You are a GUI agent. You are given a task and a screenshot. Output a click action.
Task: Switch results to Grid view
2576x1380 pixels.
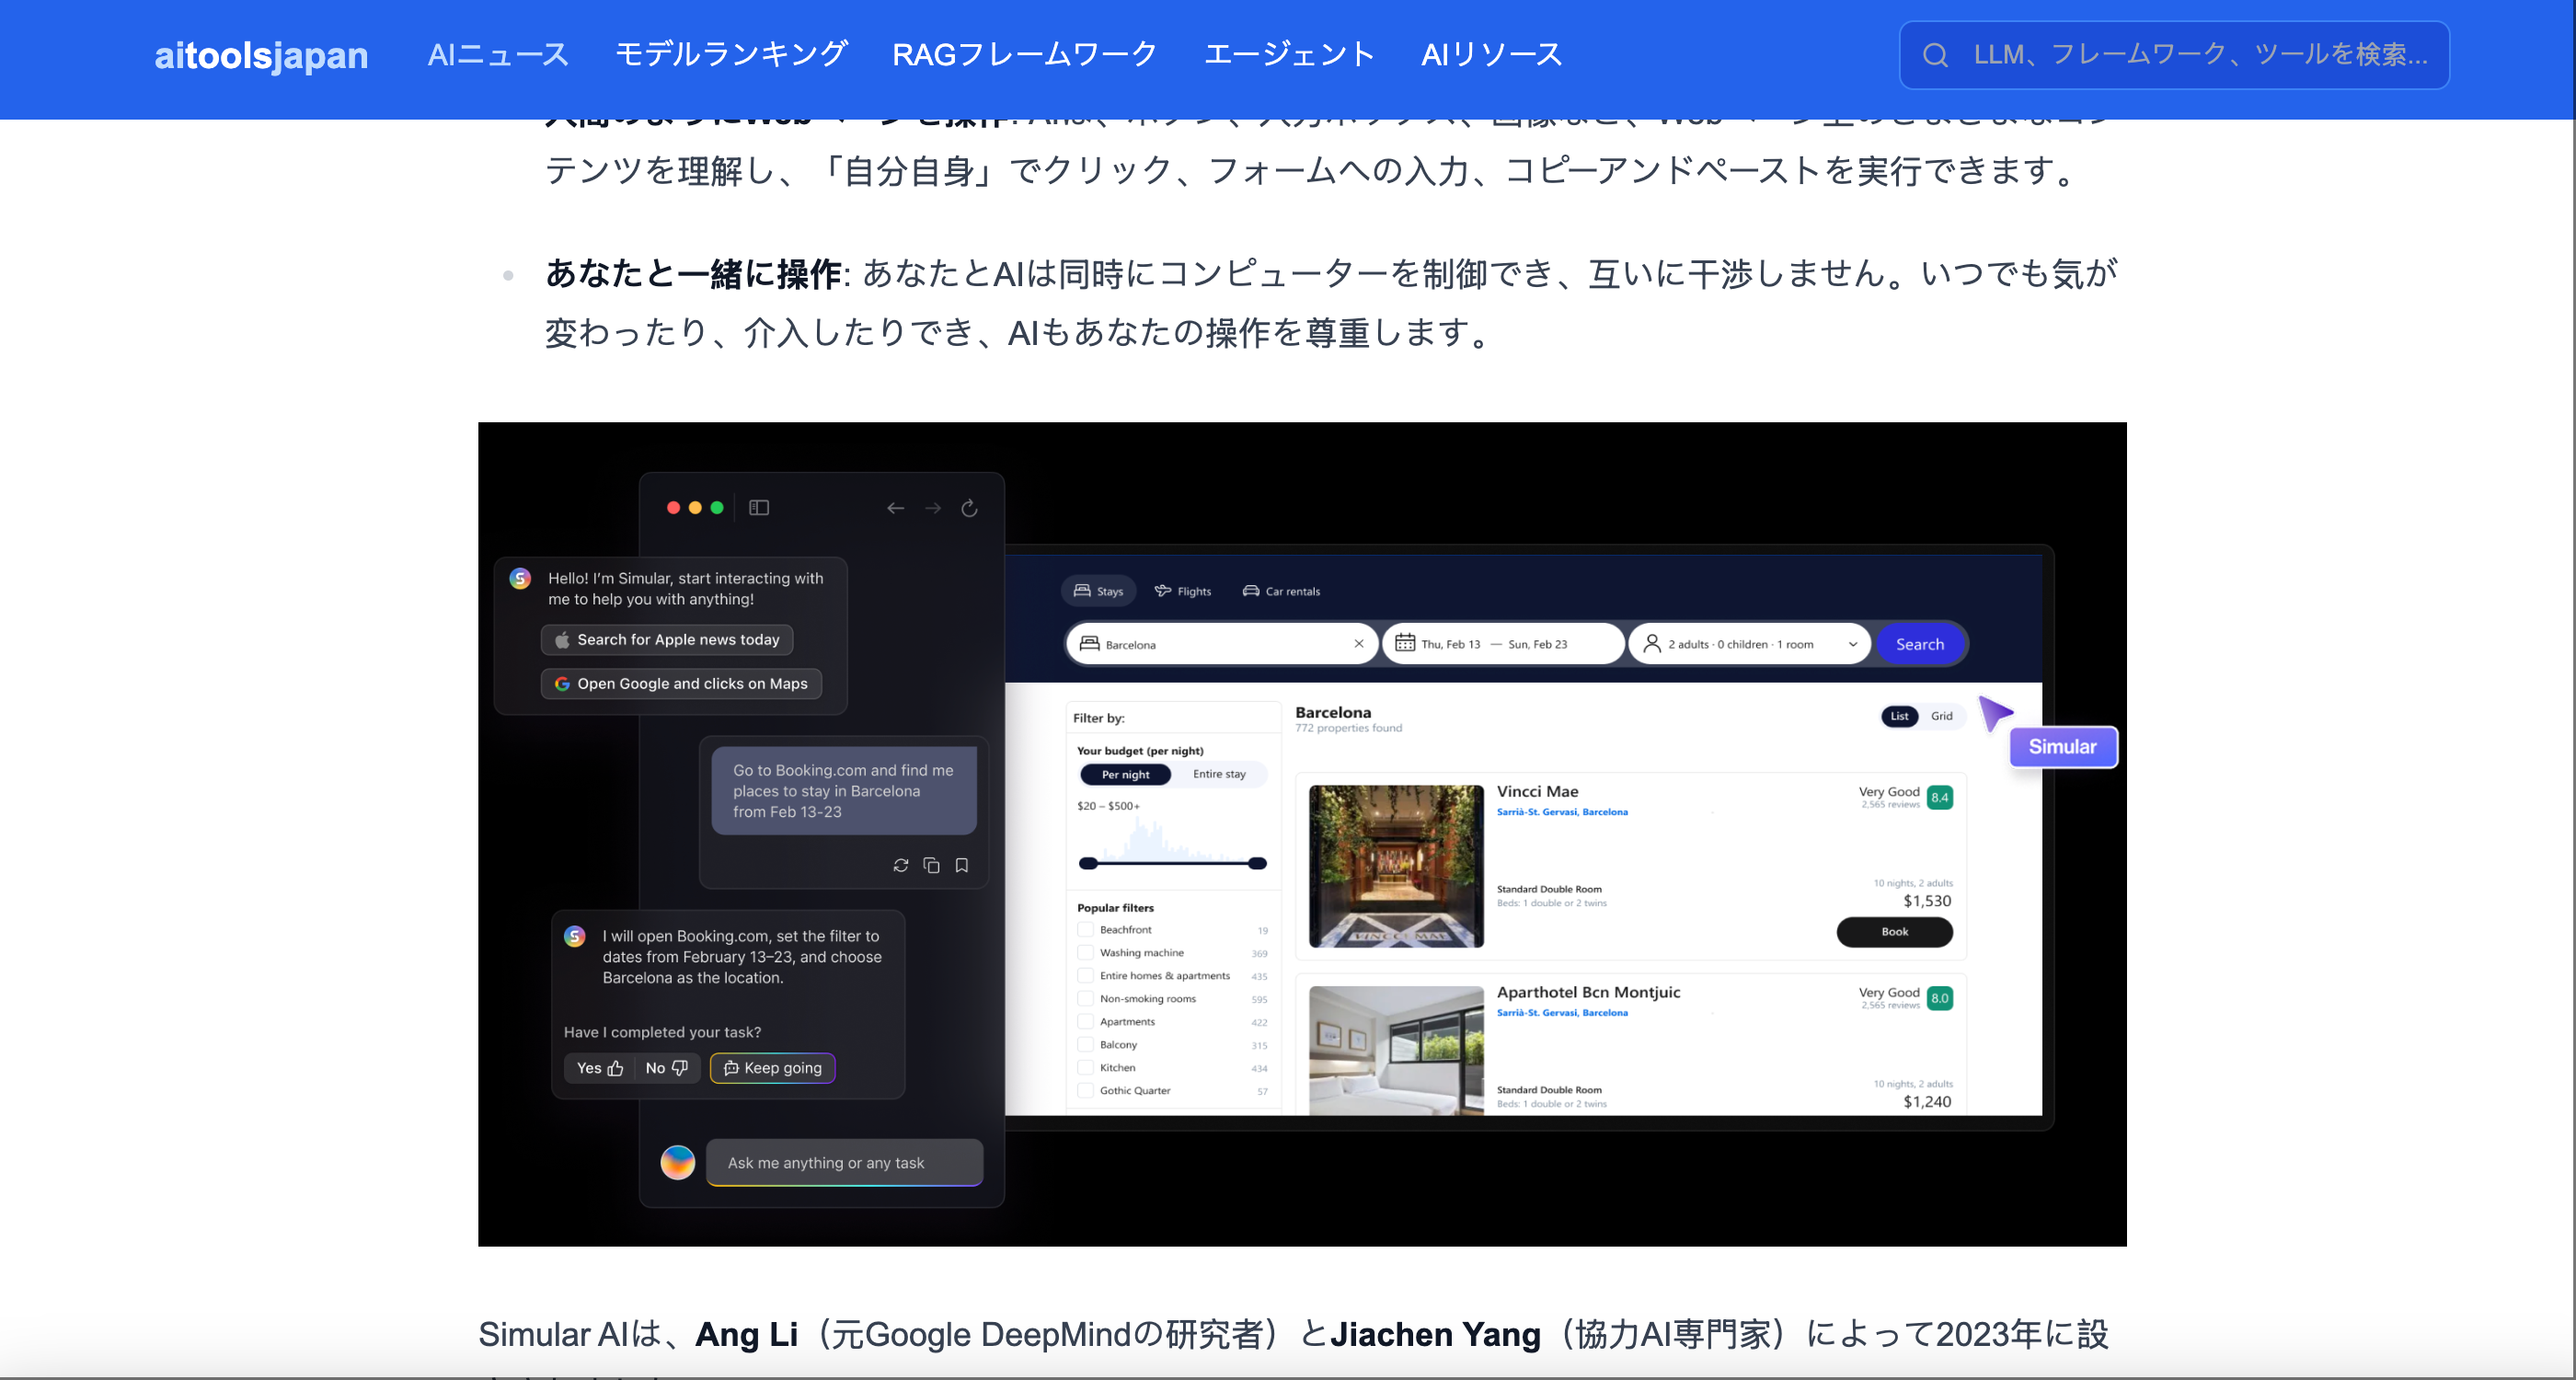[1941, 716]
